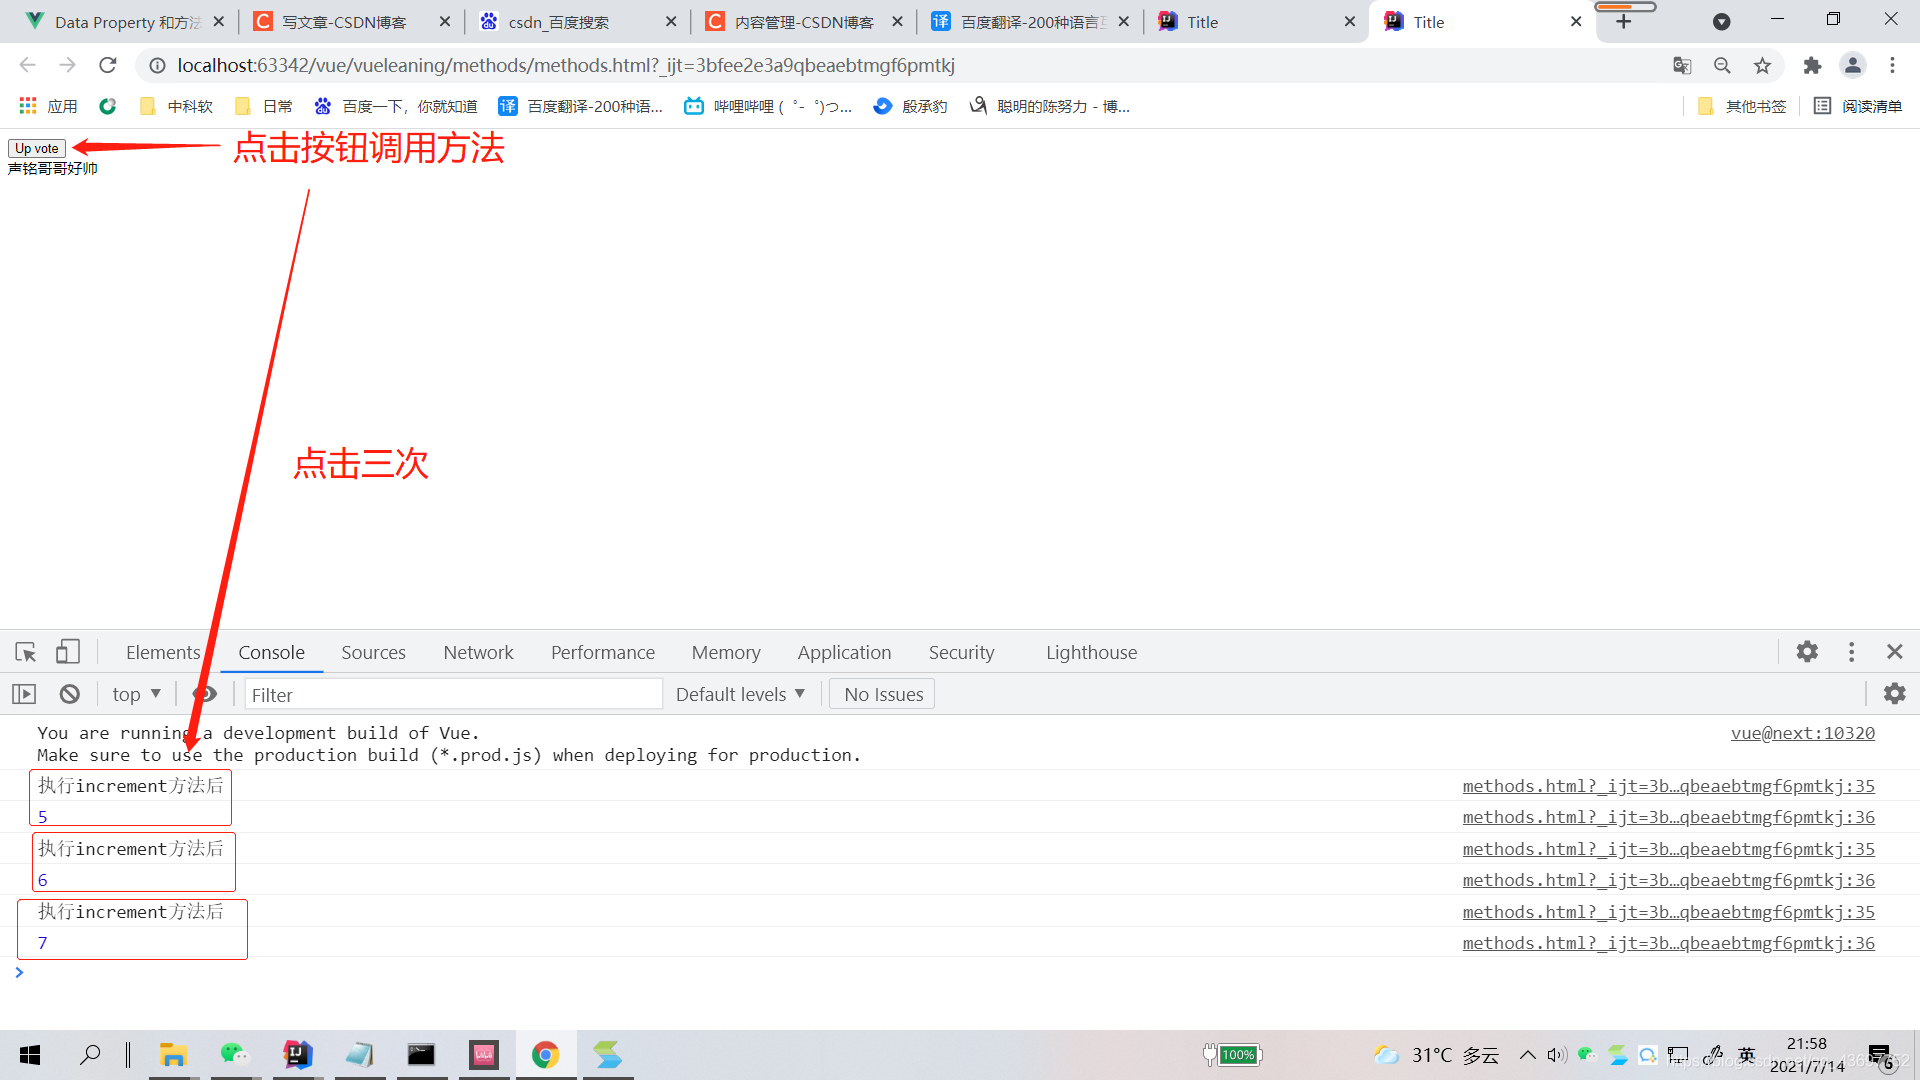Switch to the Sources tab

tap(373, 652)
